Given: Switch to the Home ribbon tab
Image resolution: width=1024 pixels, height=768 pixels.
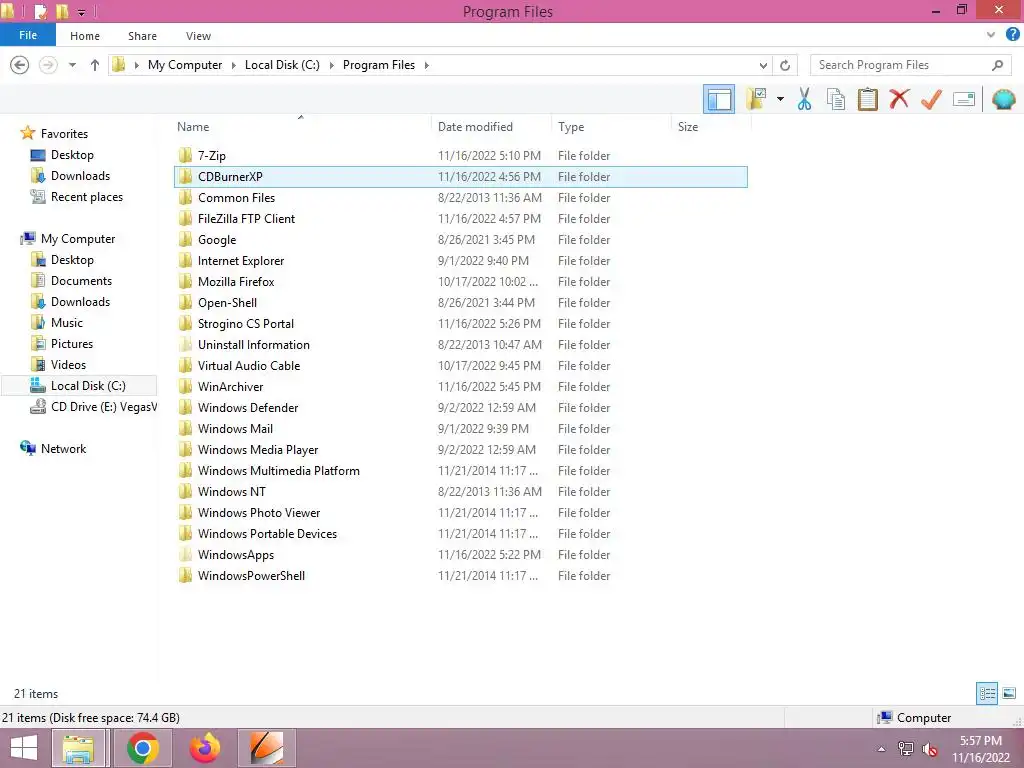Looking at the screenshot, I should (85, 36).
